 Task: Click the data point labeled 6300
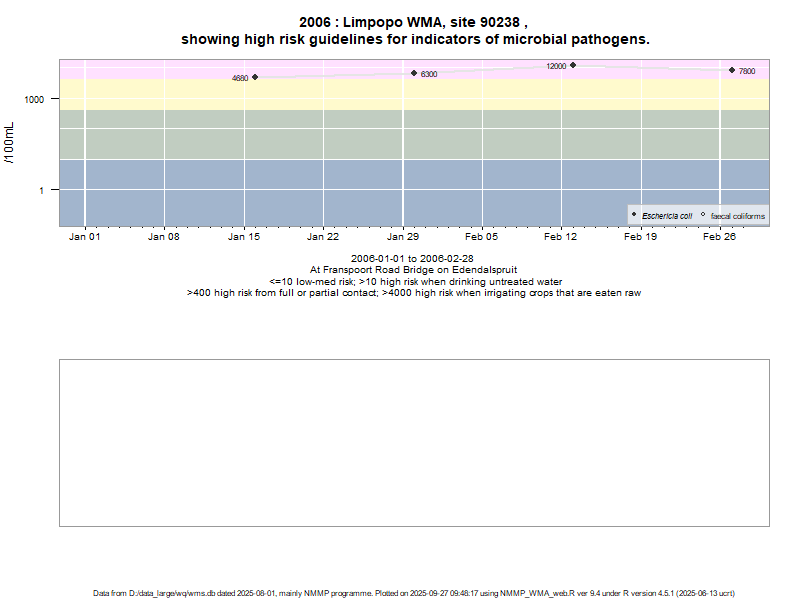[414, 73]
